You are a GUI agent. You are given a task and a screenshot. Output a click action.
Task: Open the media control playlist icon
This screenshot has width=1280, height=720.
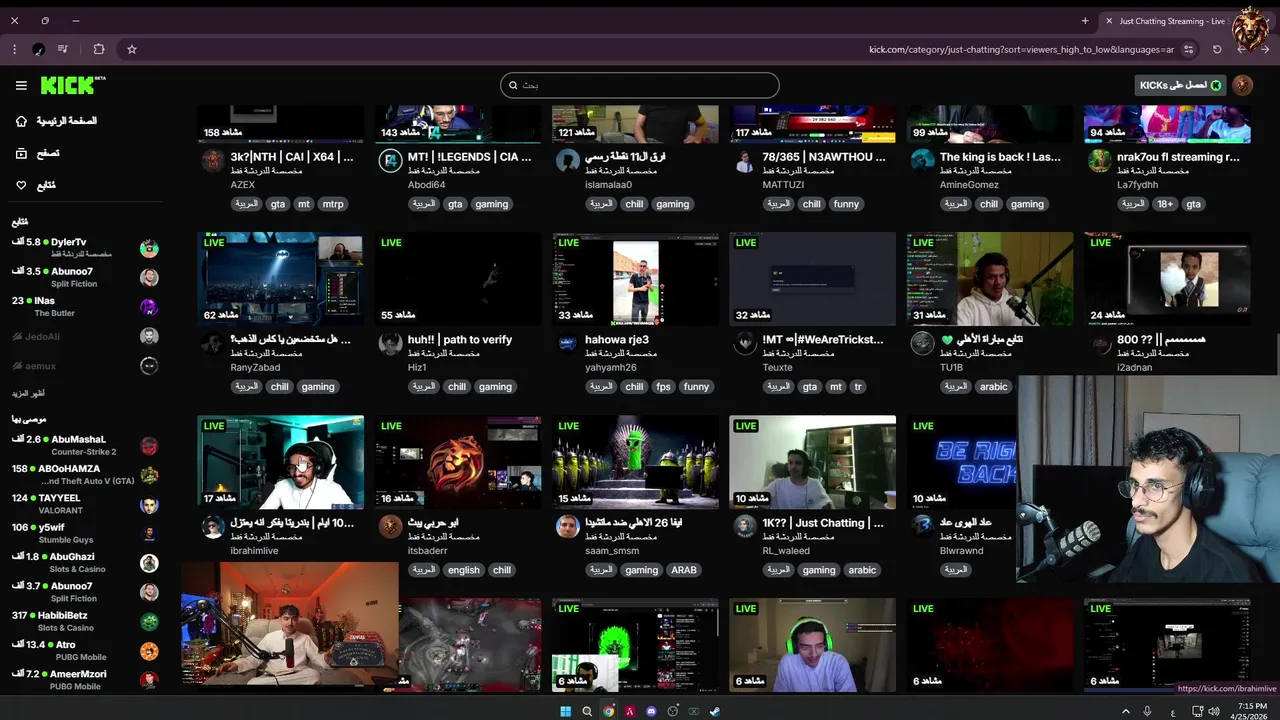(x=63, y=49)
